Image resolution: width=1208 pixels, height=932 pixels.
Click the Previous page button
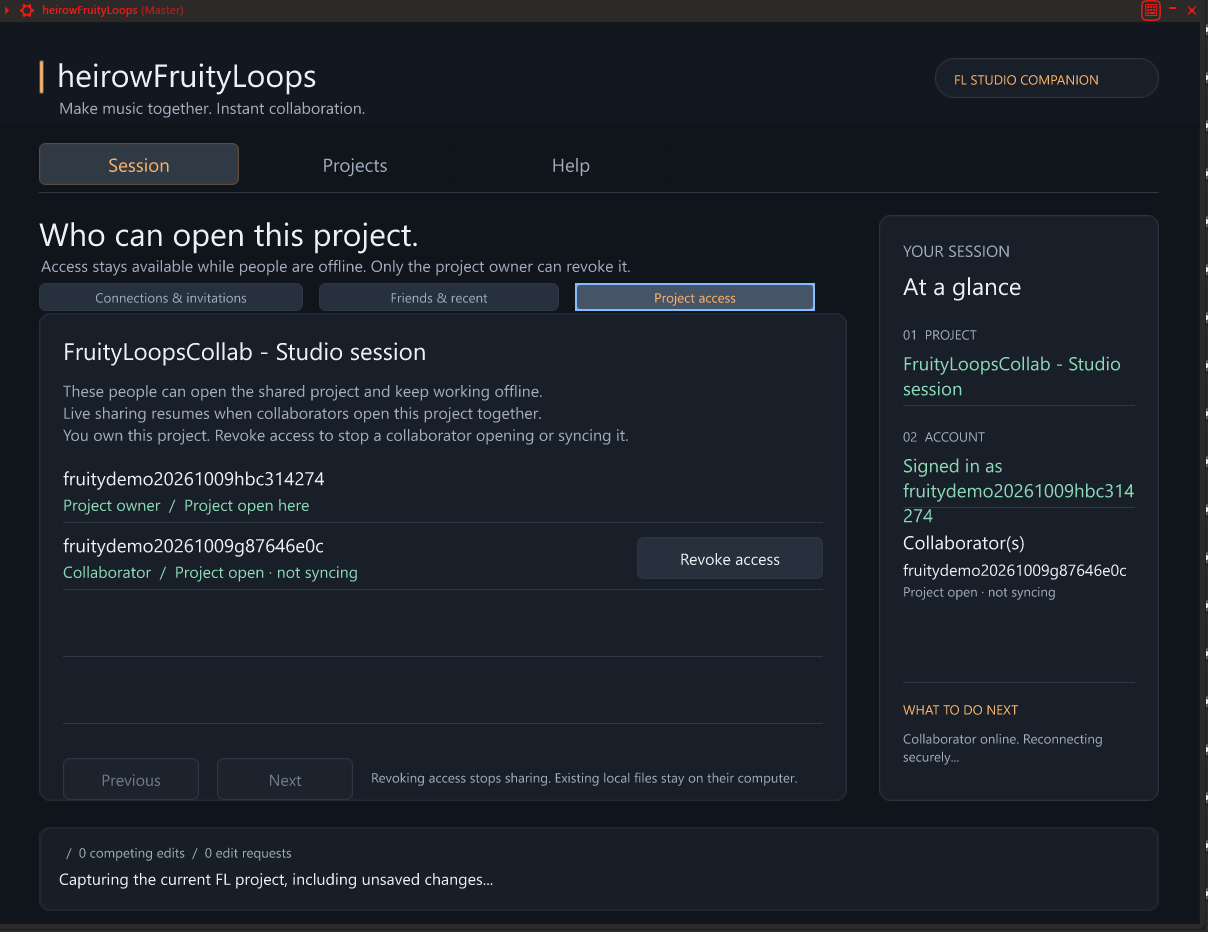(131, 780)
